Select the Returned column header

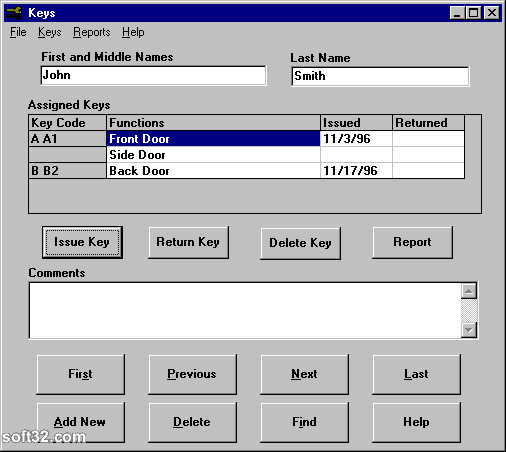pos(428,123)
